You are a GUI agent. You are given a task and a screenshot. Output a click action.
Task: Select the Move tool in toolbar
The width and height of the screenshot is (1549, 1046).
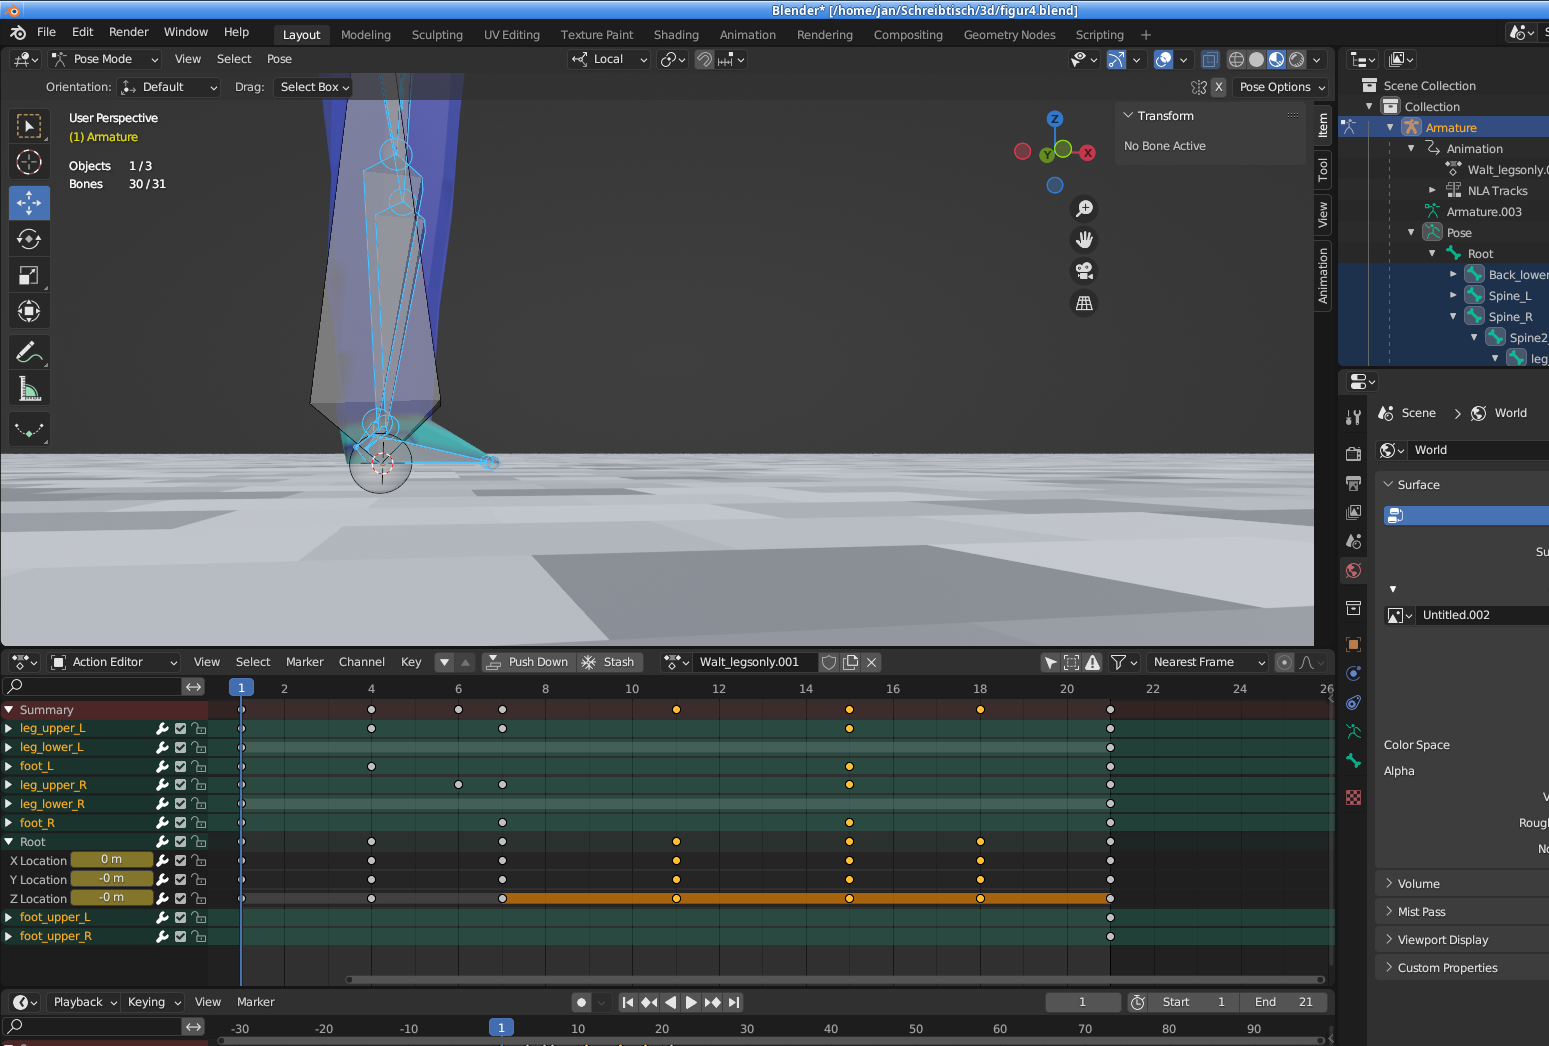[x=29, y=203]
